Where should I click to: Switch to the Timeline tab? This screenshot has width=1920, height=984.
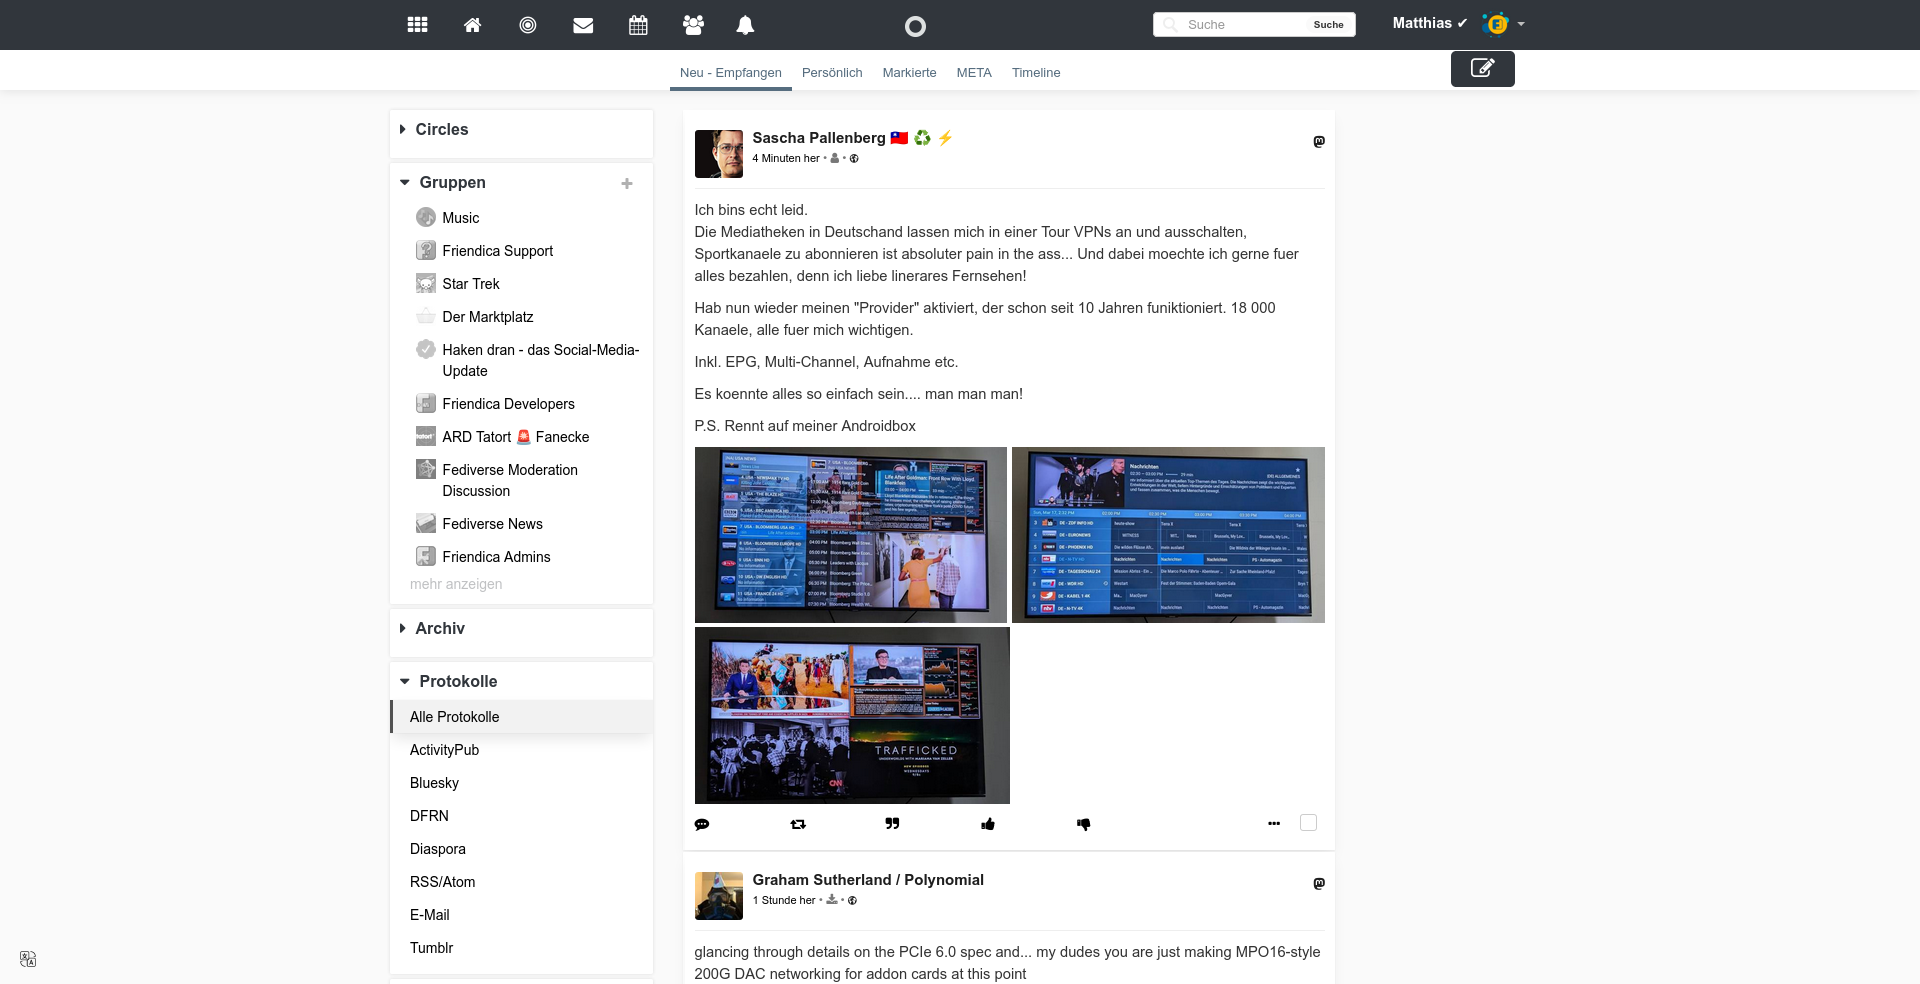coord(1035,73)
